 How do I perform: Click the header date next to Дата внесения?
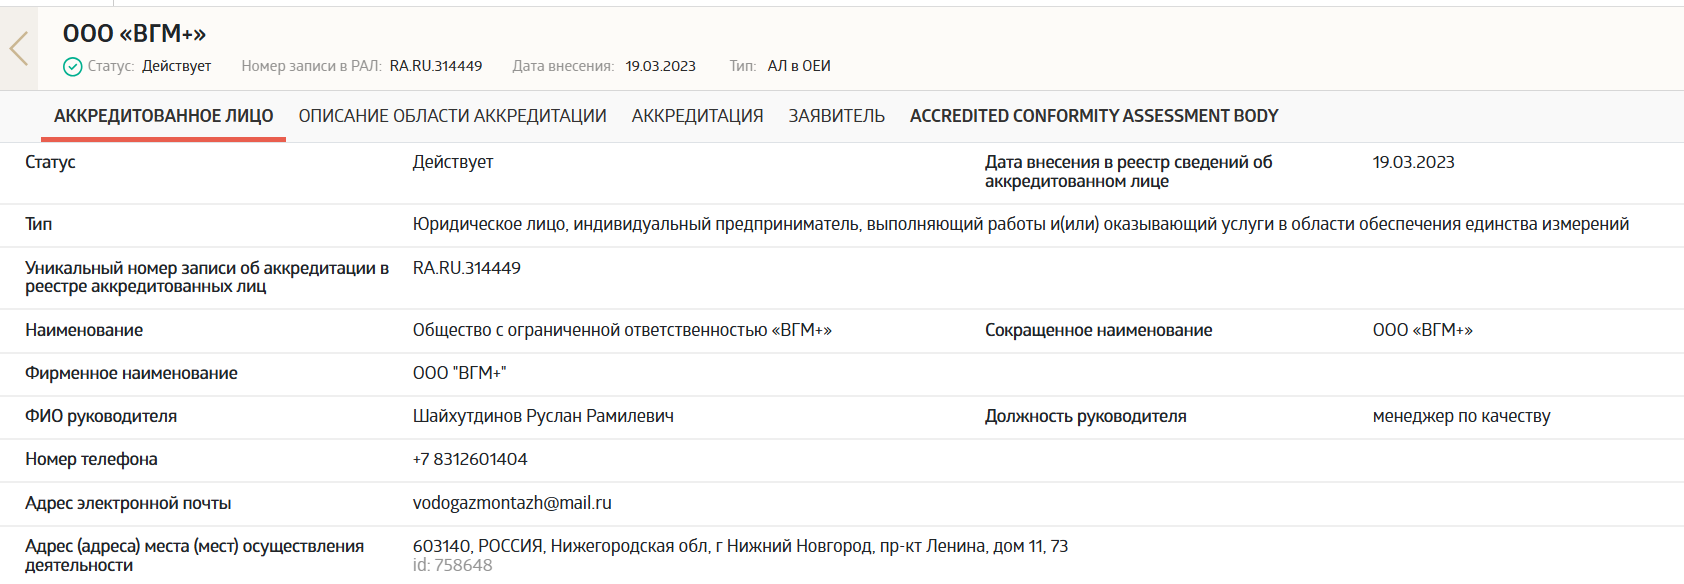tap(660, 66)
